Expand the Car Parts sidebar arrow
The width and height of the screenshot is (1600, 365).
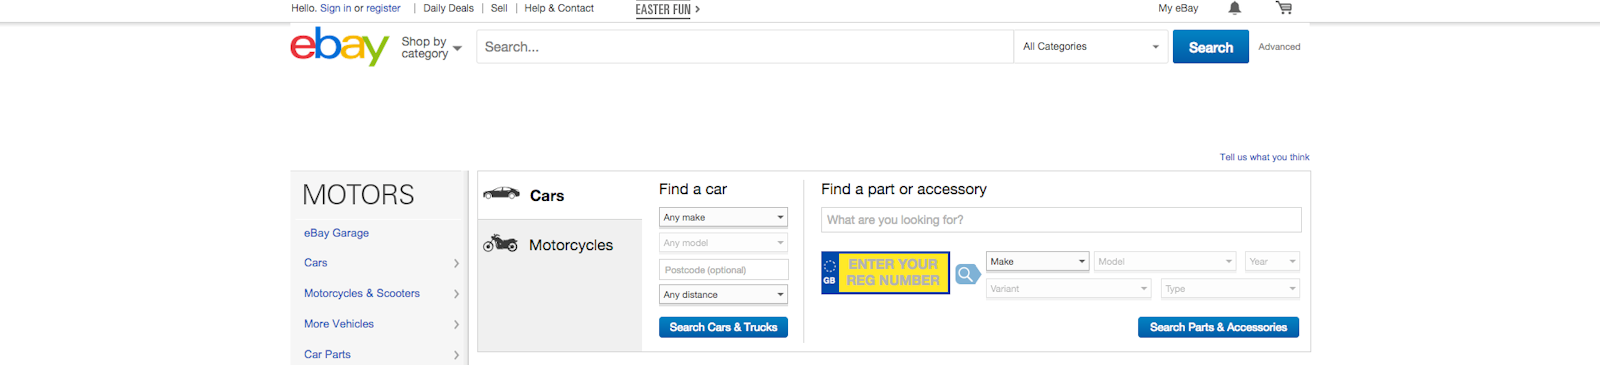click(456, 355)
